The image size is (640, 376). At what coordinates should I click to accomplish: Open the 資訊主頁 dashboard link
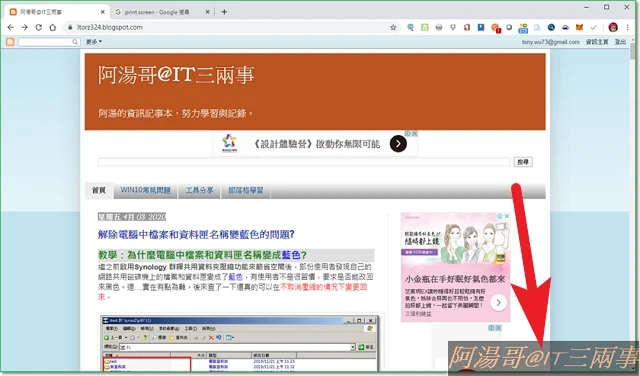pos(597,42)
